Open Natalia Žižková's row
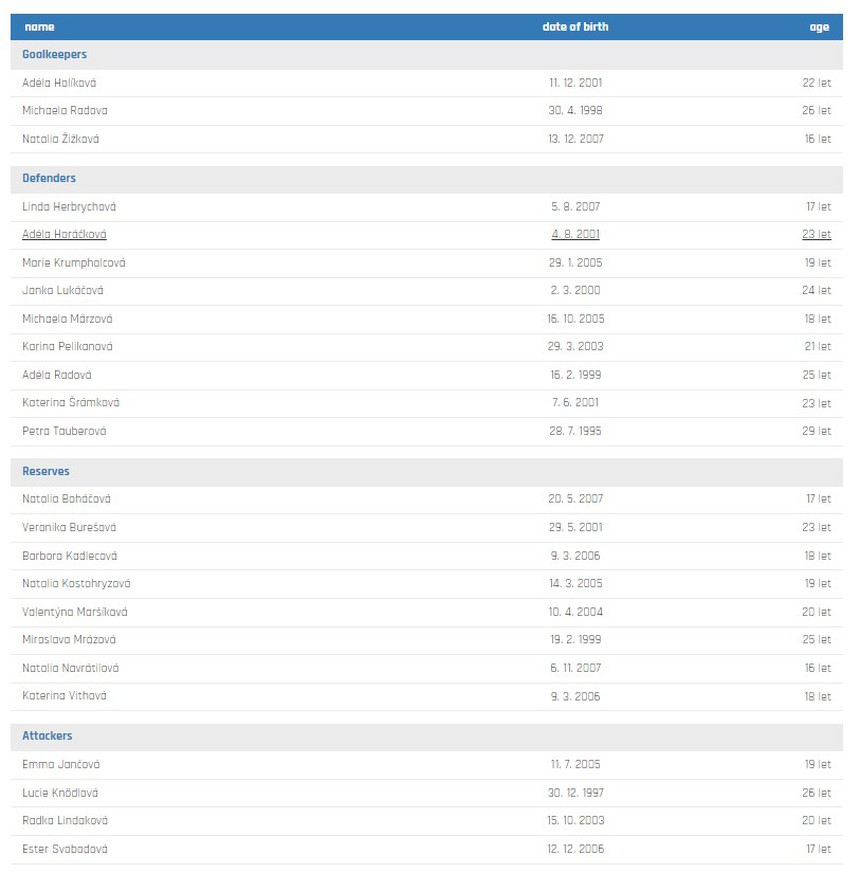Image resolution: width=860 pixels, height=873 pixels. [x=60, y=139]
